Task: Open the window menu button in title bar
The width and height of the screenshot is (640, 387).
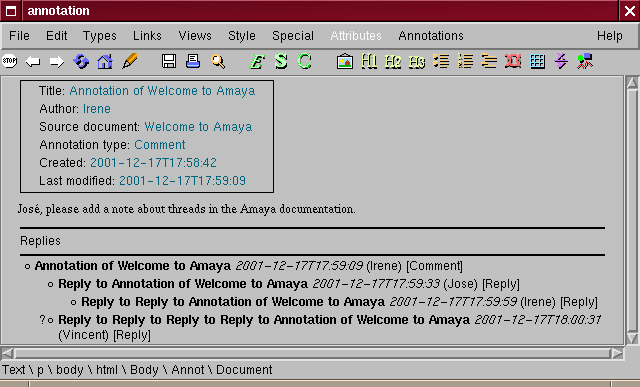Action: point(11,11)
